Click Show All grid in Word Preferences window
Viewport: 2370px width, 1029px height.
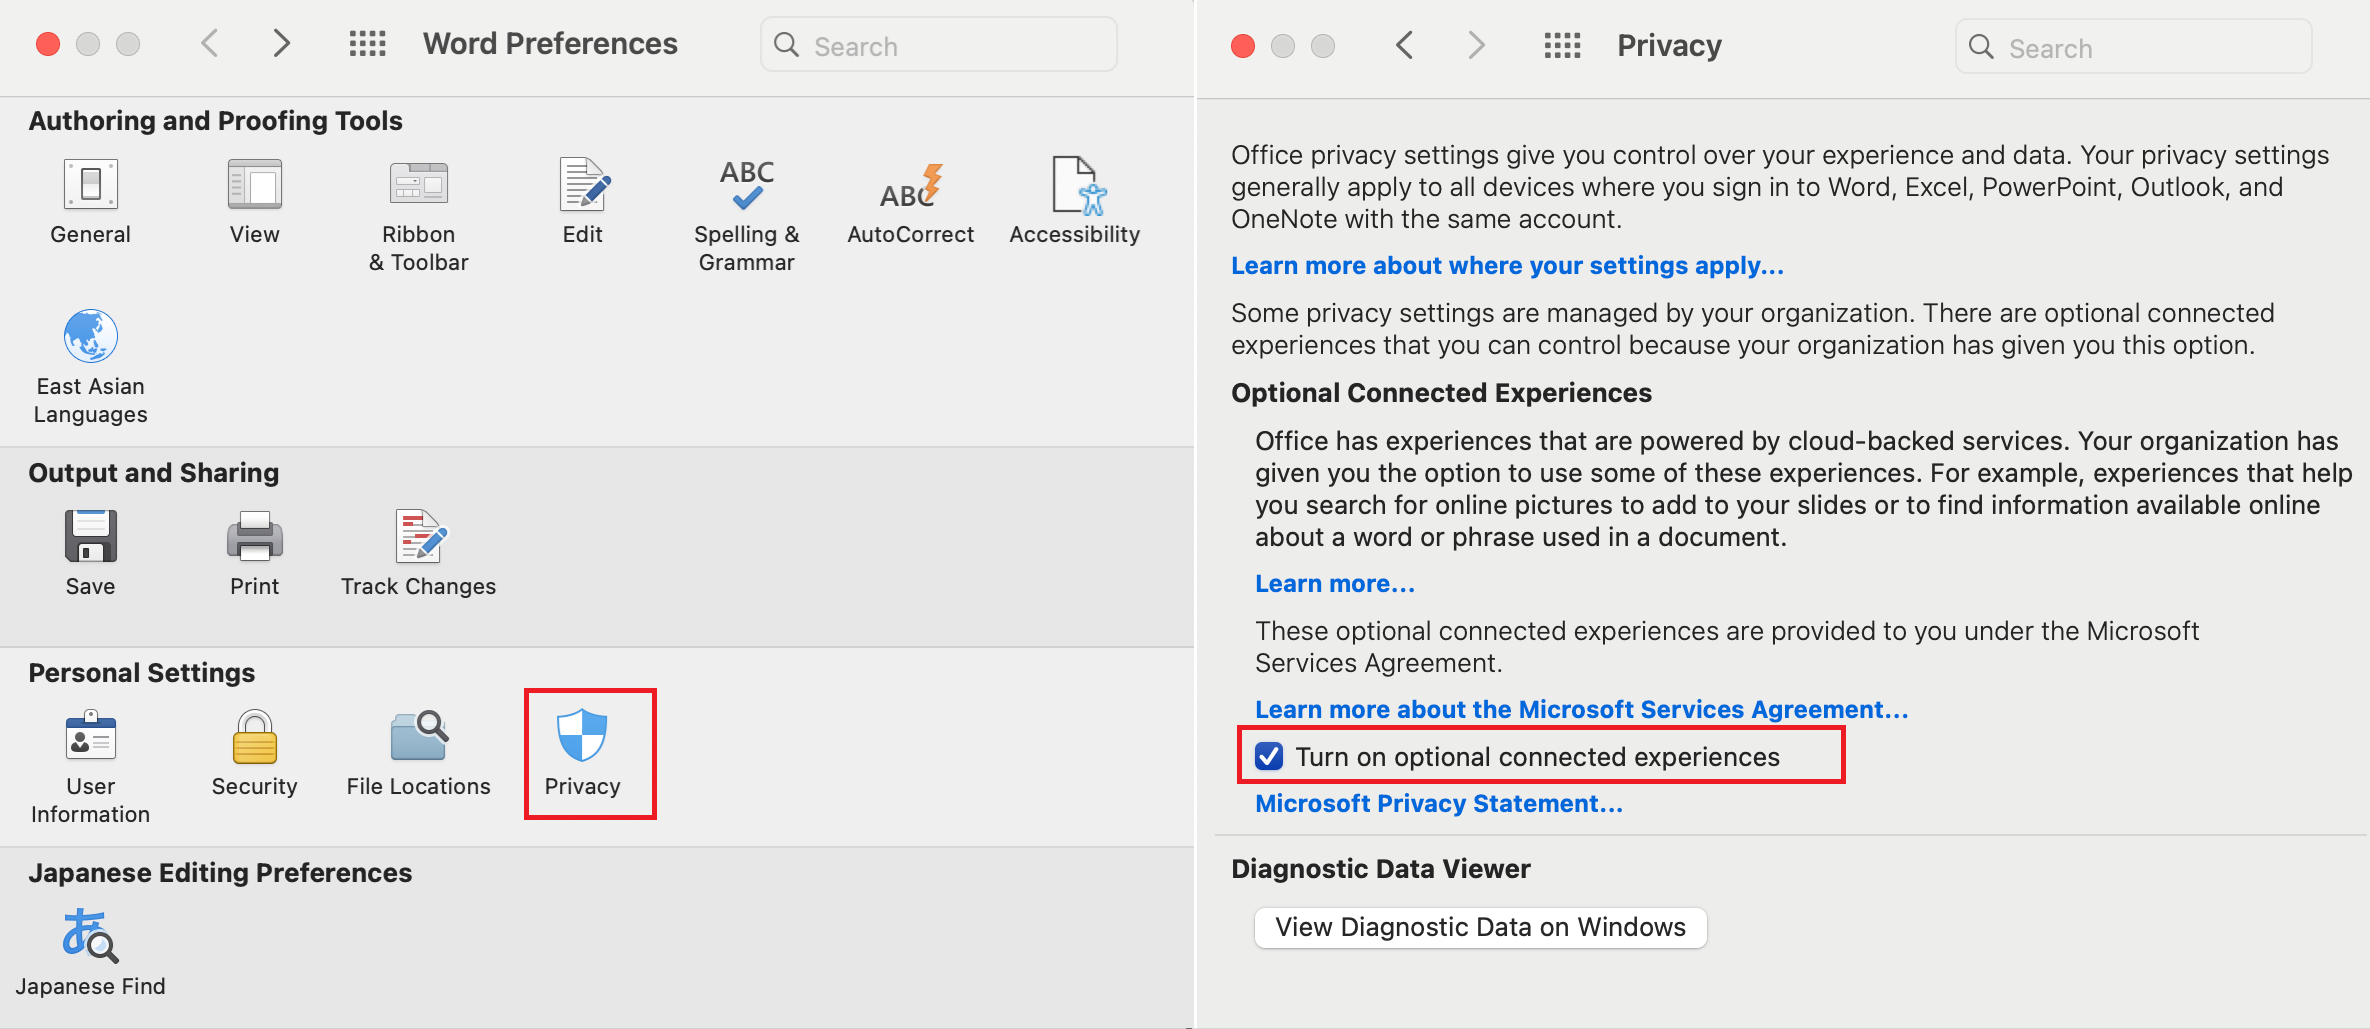tap(367, 44)
